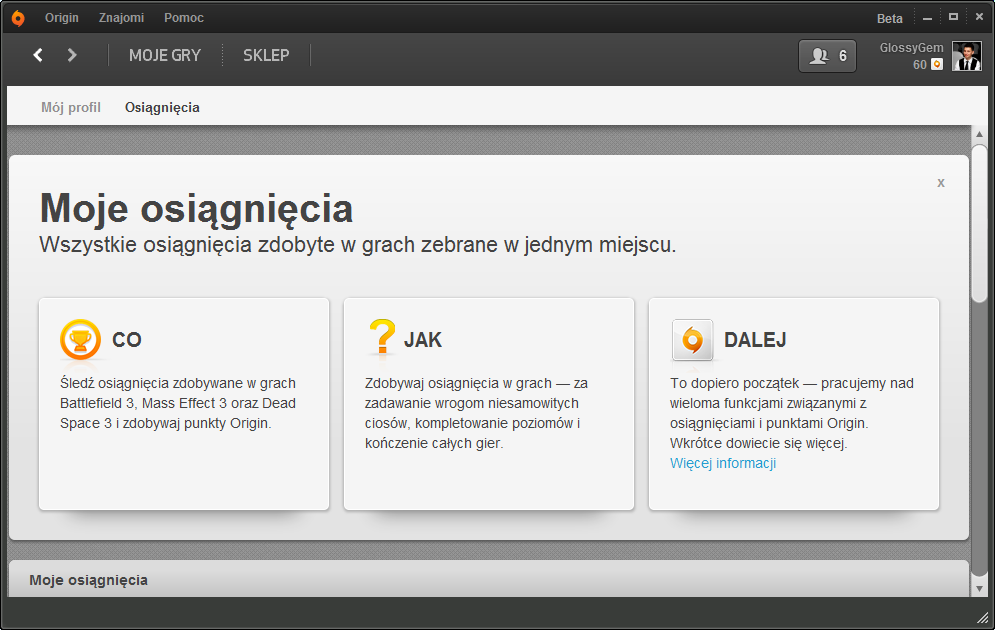Click the Origin logo icon in title bar
Viewport: 995px width, 630px height.
18,18
